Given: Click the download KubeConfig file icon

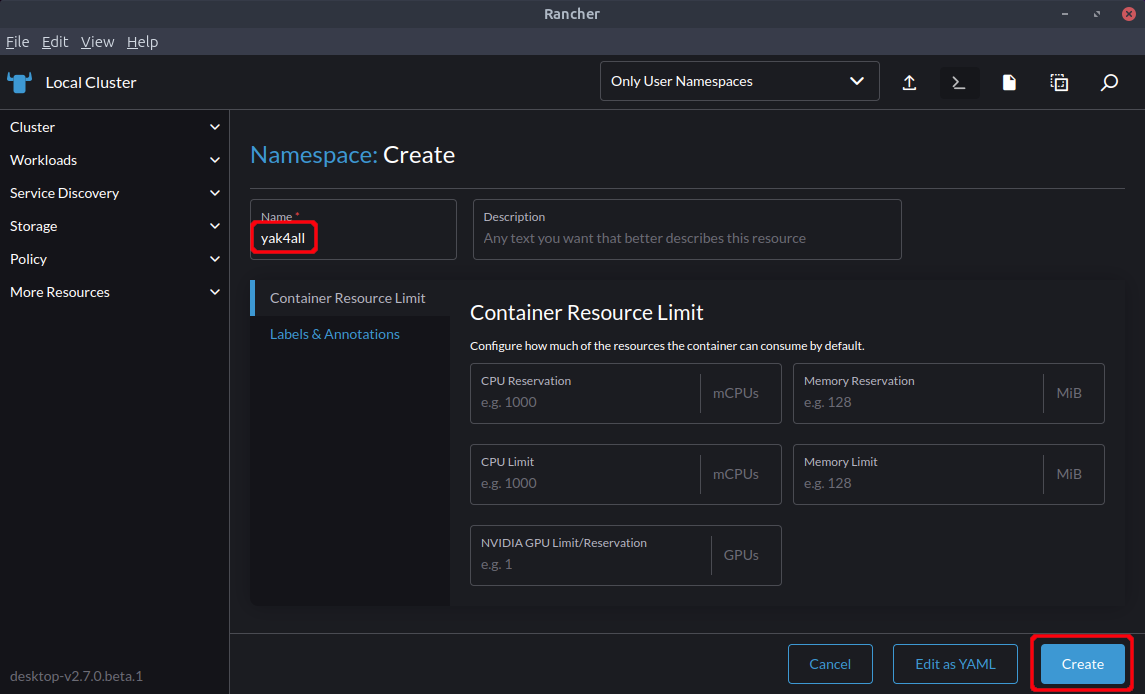Looking at the screenshot, I should [1009, 82].
